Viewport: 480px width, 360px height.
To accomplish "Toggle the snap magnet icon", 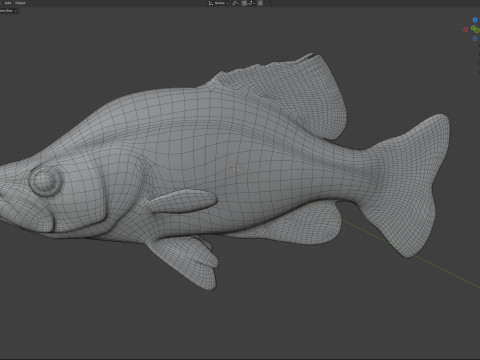I will pos(244,3).
